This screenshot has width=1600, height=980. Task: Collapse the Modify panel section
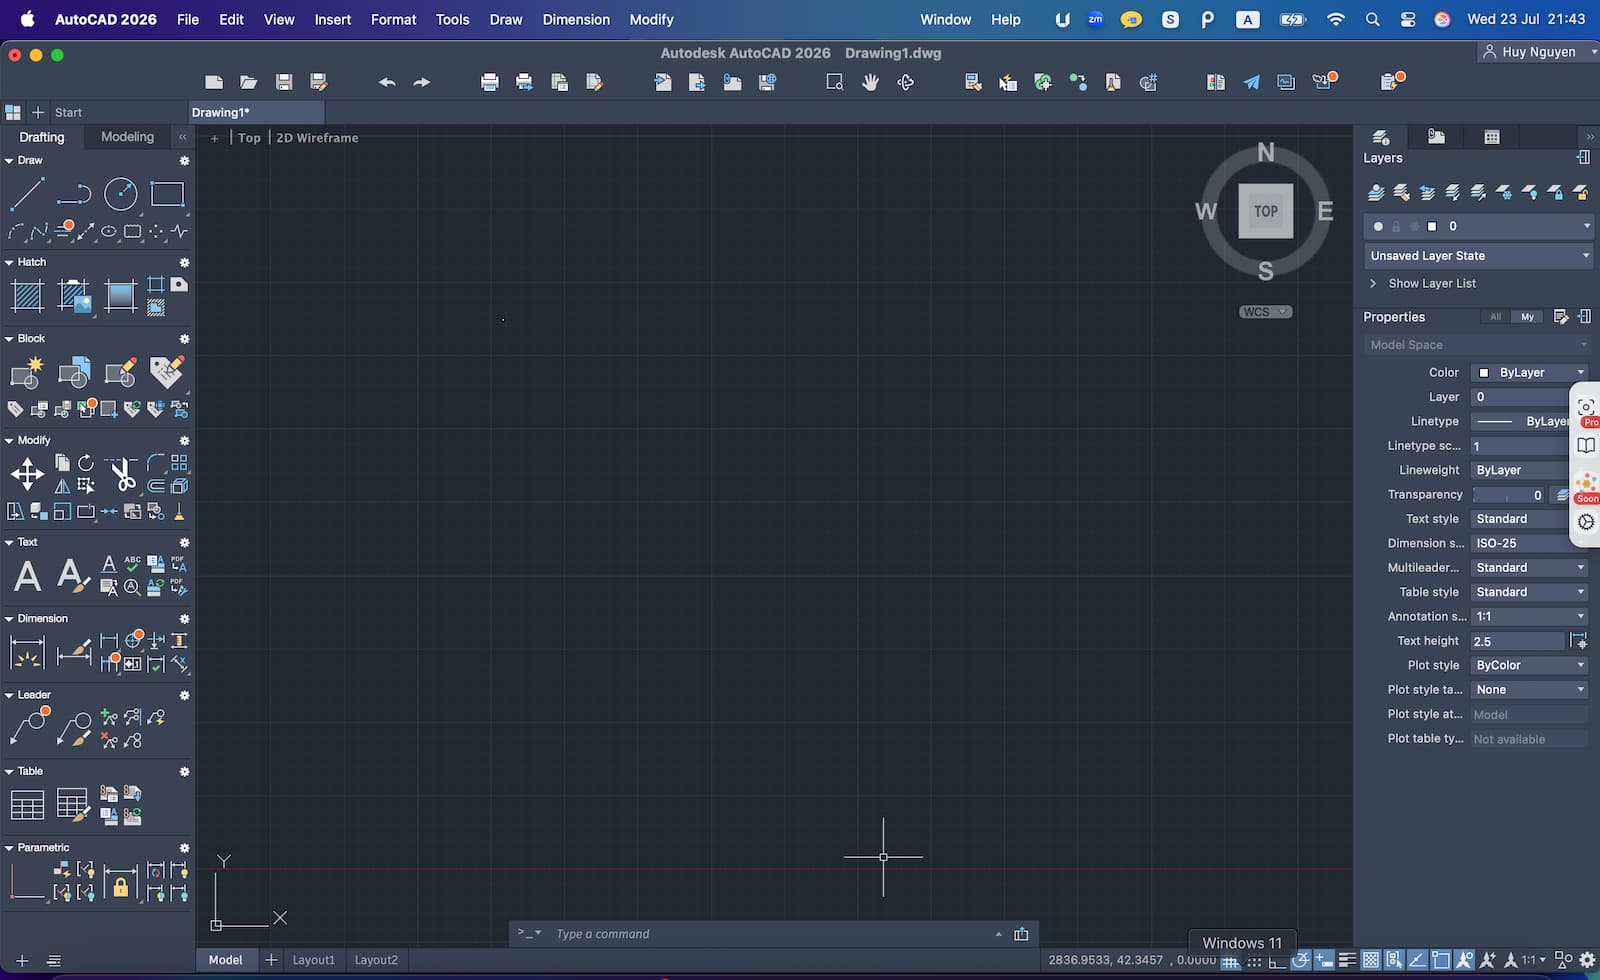(x=9, y=440)
